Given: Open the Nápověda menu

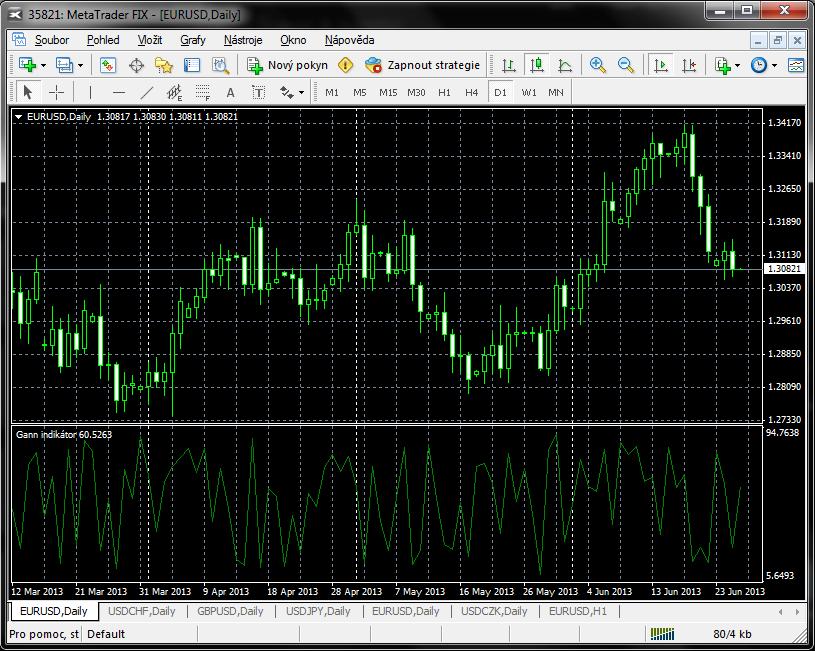Looking at the screenshot, I should click(349, 40).
